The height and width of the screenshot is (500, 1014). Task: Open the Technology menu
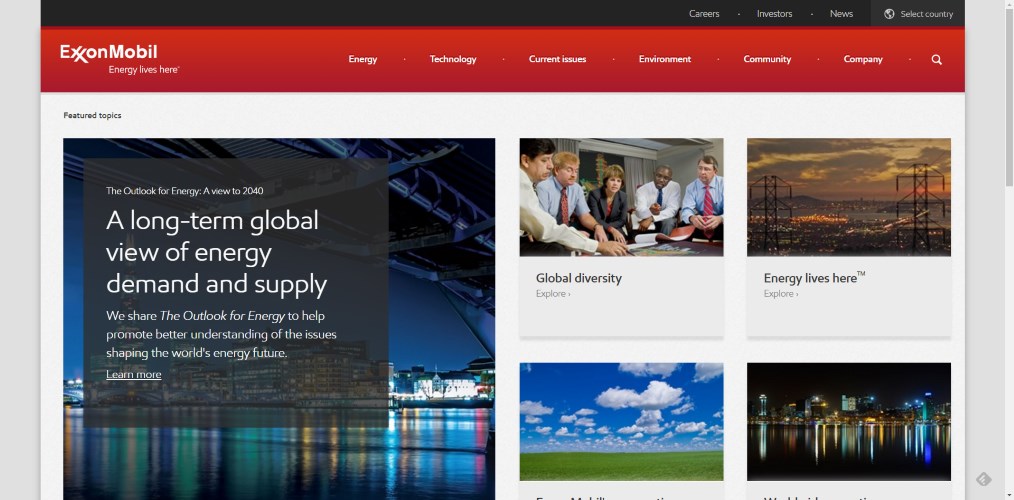pyautogui.click(x=453, y=59)
